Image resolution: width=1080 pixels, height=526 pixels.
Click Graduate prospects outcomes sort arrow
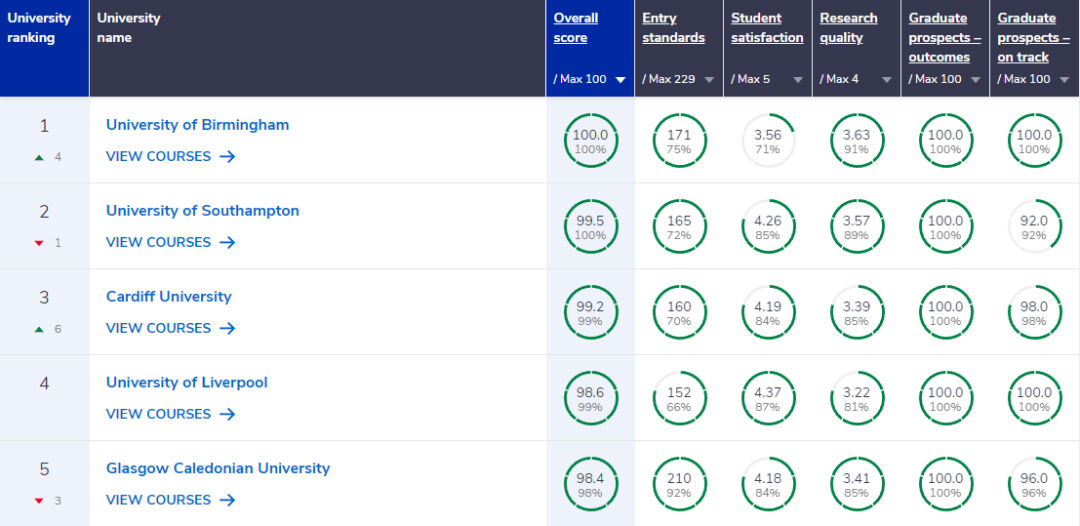(x=975, y=80)
